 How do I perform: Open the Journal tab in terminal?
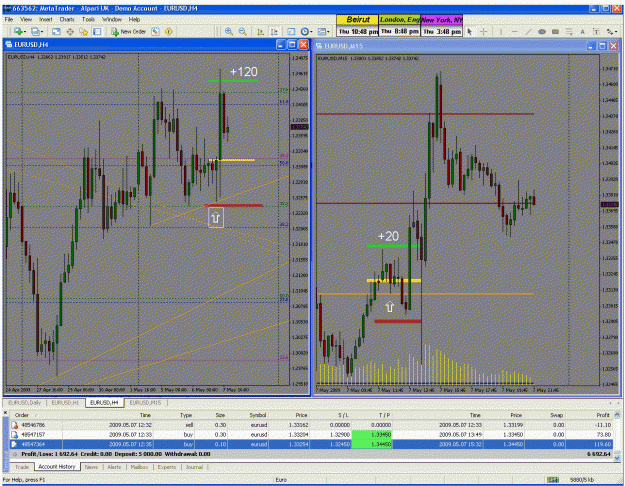coord(194,467)
